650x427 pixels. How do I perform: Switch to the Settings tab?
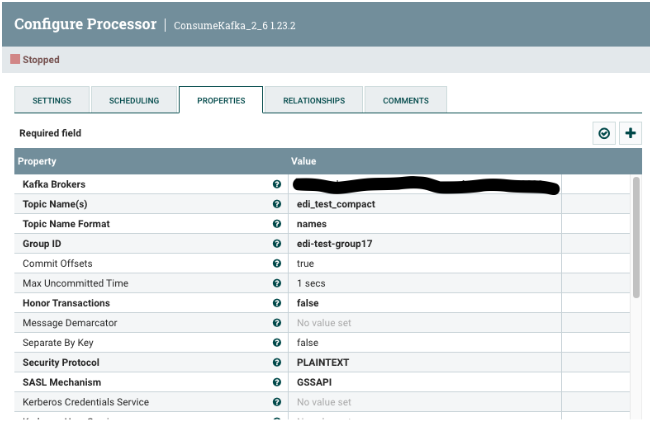pos(52,100)
